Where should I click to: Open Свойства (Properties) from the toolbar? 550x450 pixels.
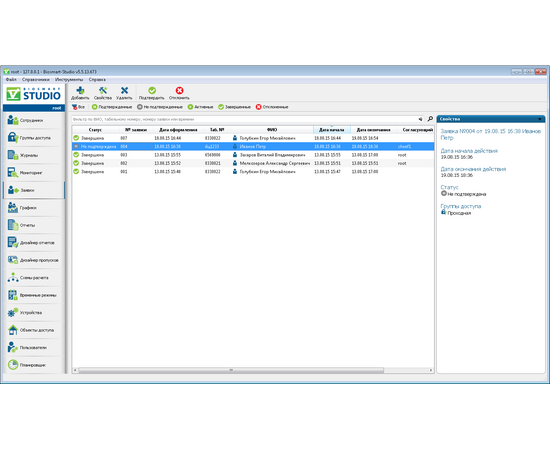(x=103, y=93)
